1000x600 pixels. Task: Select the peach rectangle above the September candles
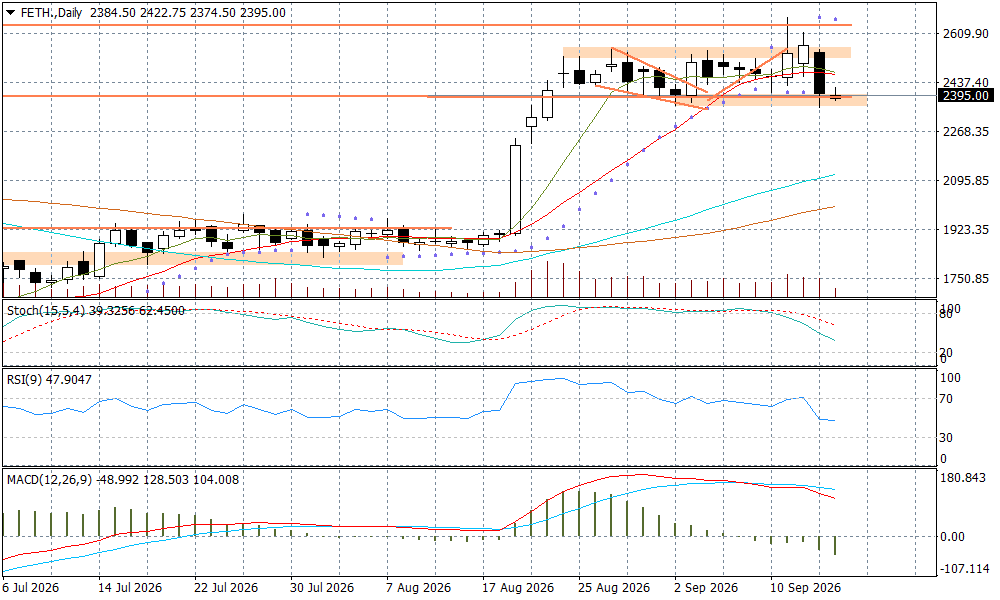(x=707, y=52)
